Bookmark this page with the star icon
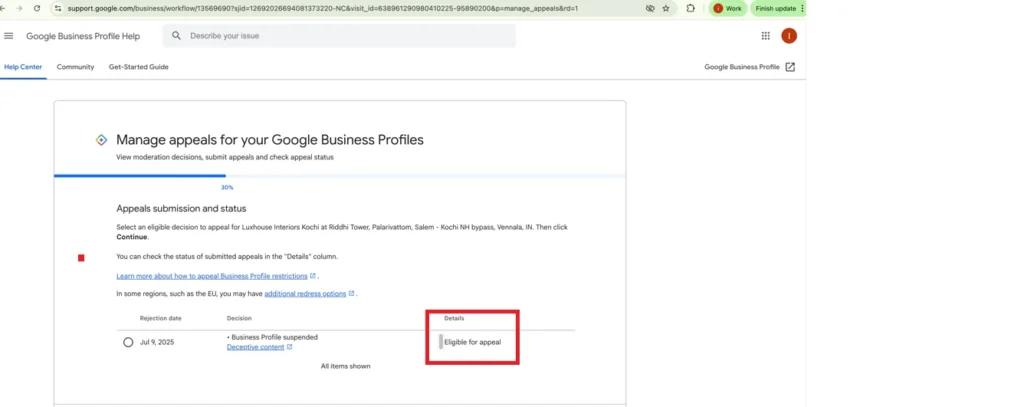This screenshot has height=407, width=1024. 666,8
